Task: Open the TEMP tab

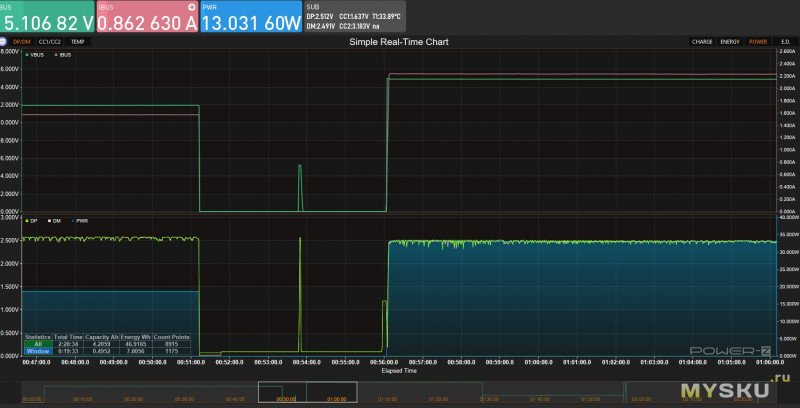Action: (x=78, y=42)
